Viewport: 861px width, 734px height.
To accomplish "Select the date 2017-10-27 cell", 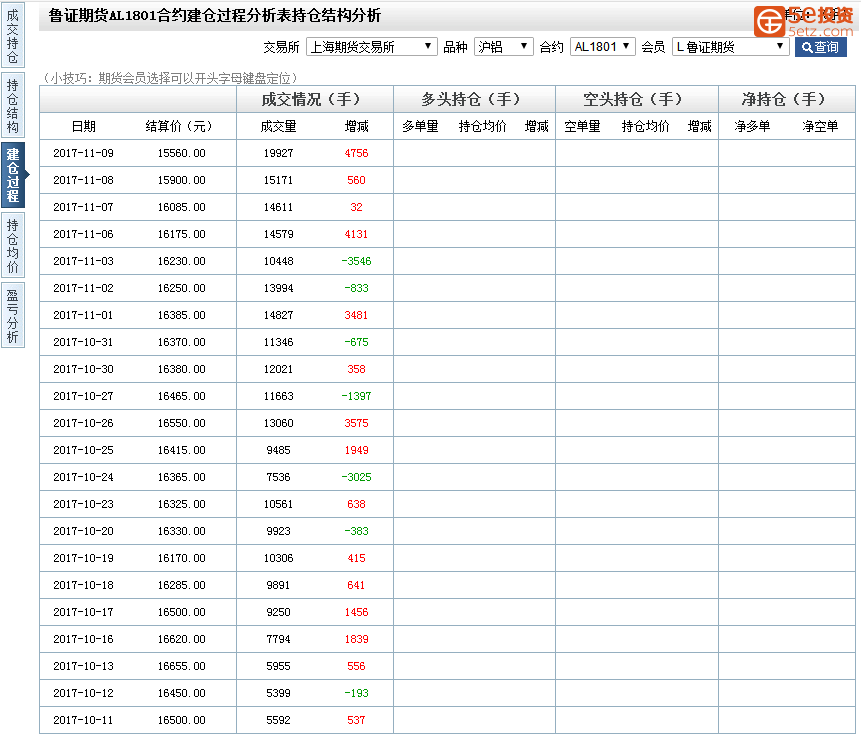I will point(83,396).
